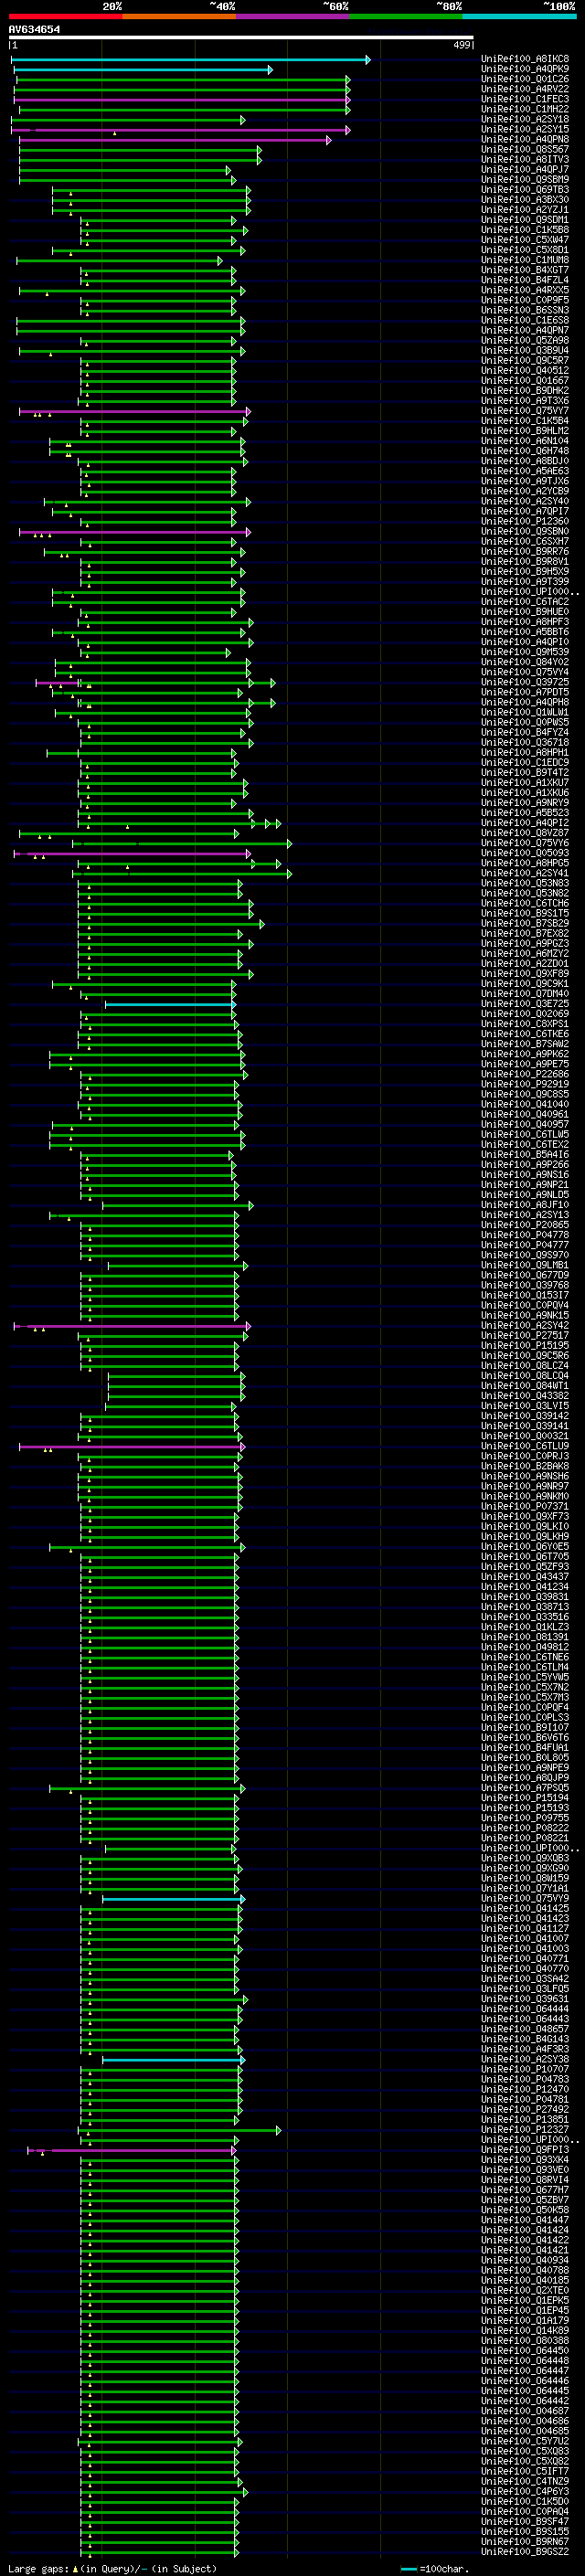
Task: Open hit UniRef100_Q40512
Action: click(525, 370)
